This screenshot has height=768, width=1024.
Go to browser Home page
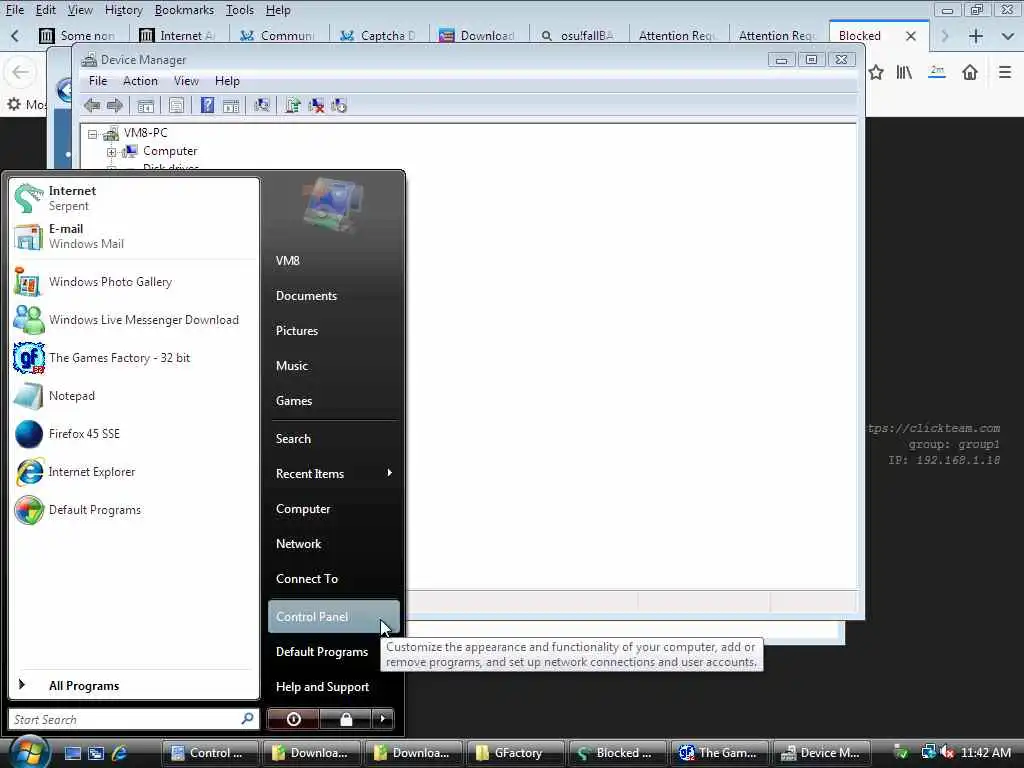click(x=970, y=72)
